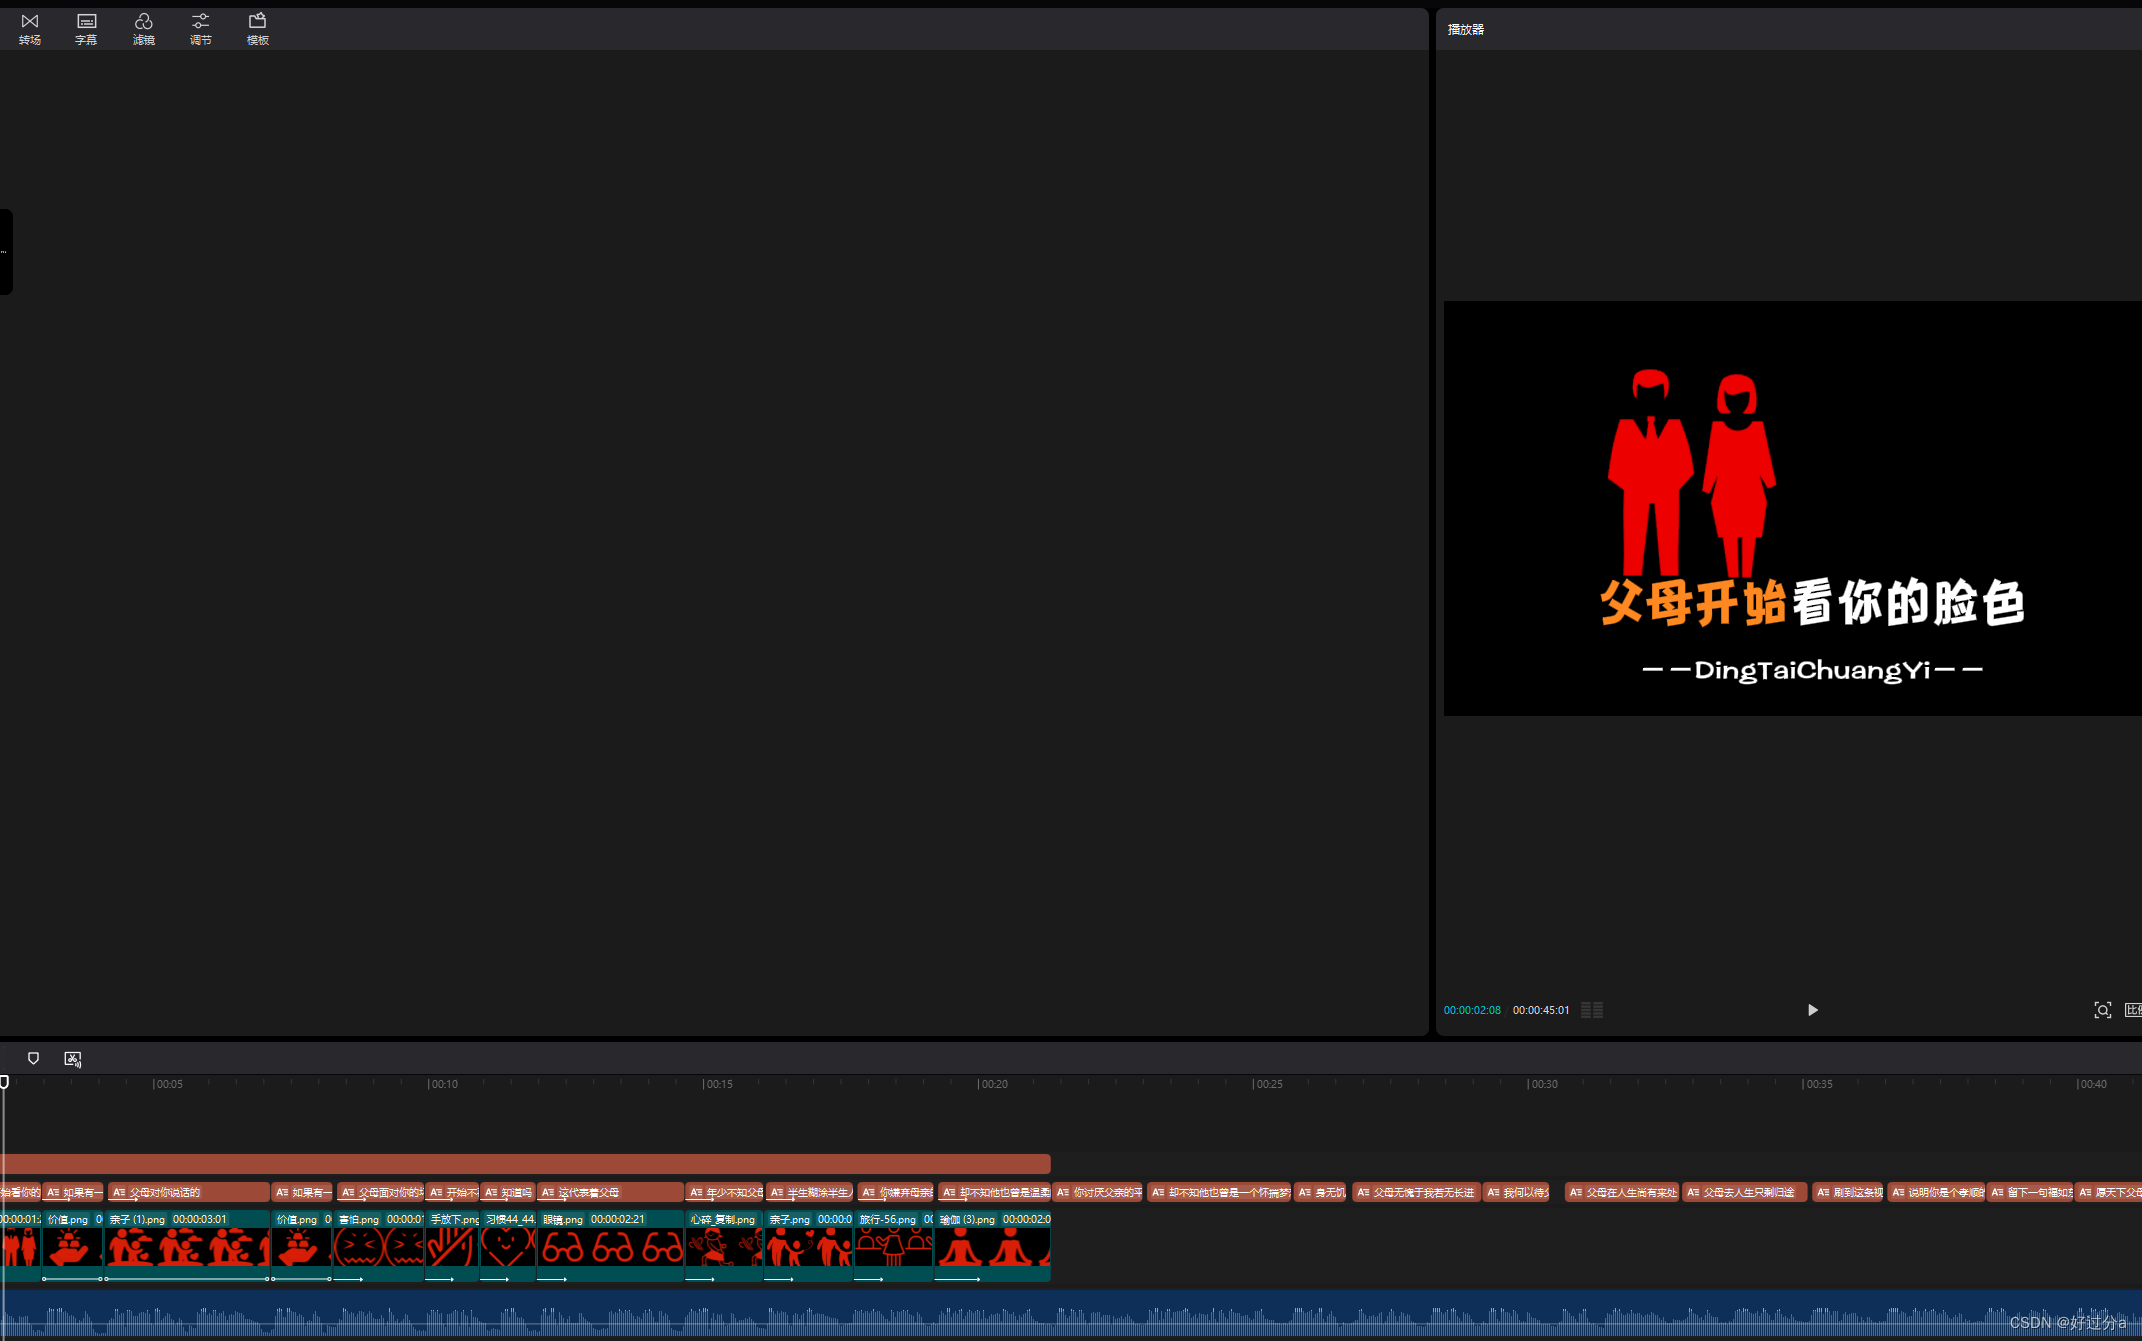Viewport: 2142px width, 1341px height.
Task: Select the 父母在人生尚有来处 text clip
Action: 1621,1192
